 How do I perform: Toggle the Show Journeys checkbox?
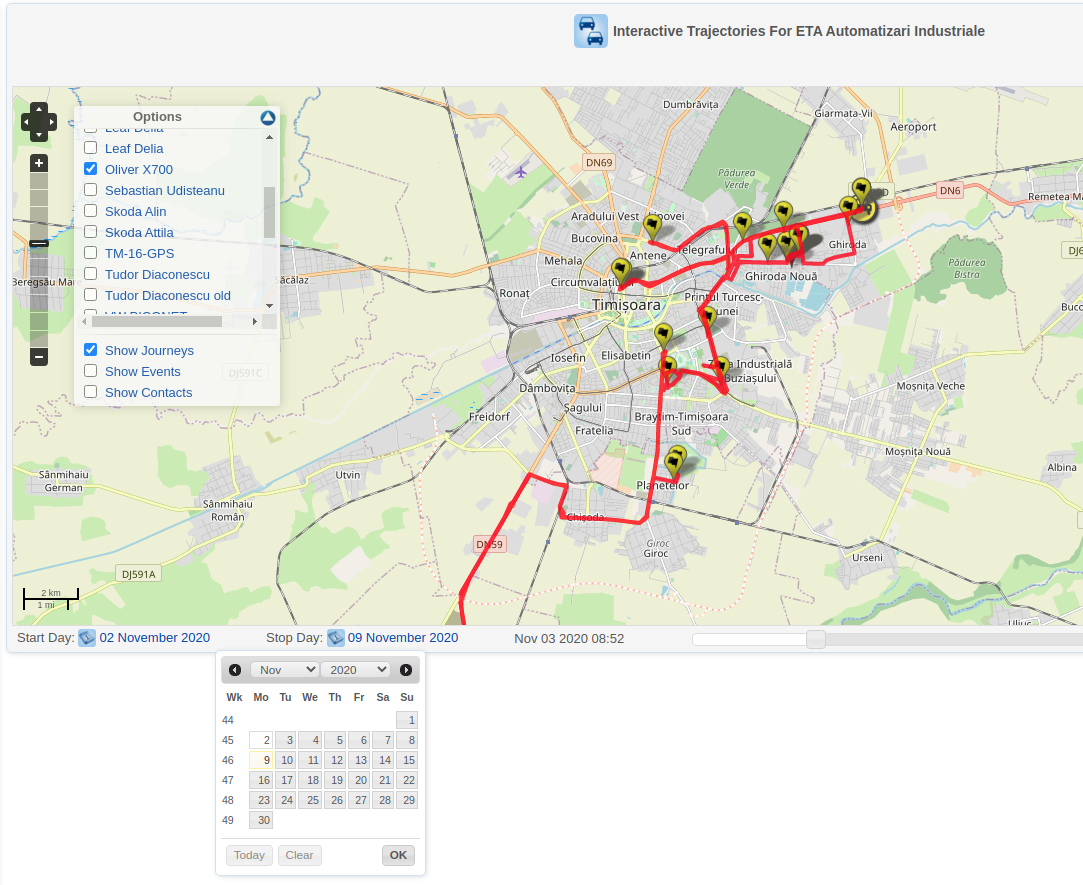point(91,350)
